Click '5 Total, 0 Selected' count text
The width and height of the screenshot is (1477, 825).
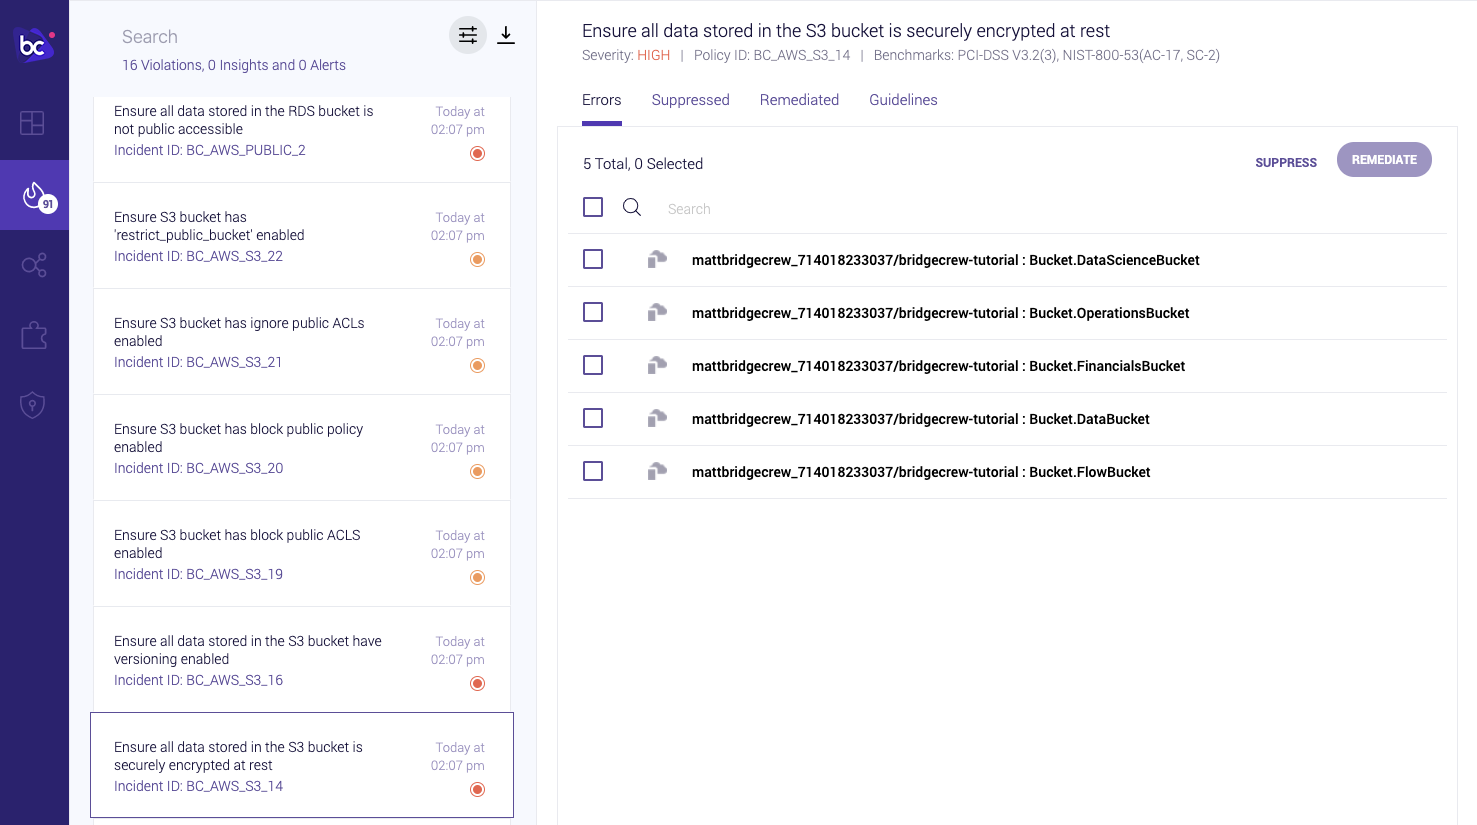click(643, 164)
